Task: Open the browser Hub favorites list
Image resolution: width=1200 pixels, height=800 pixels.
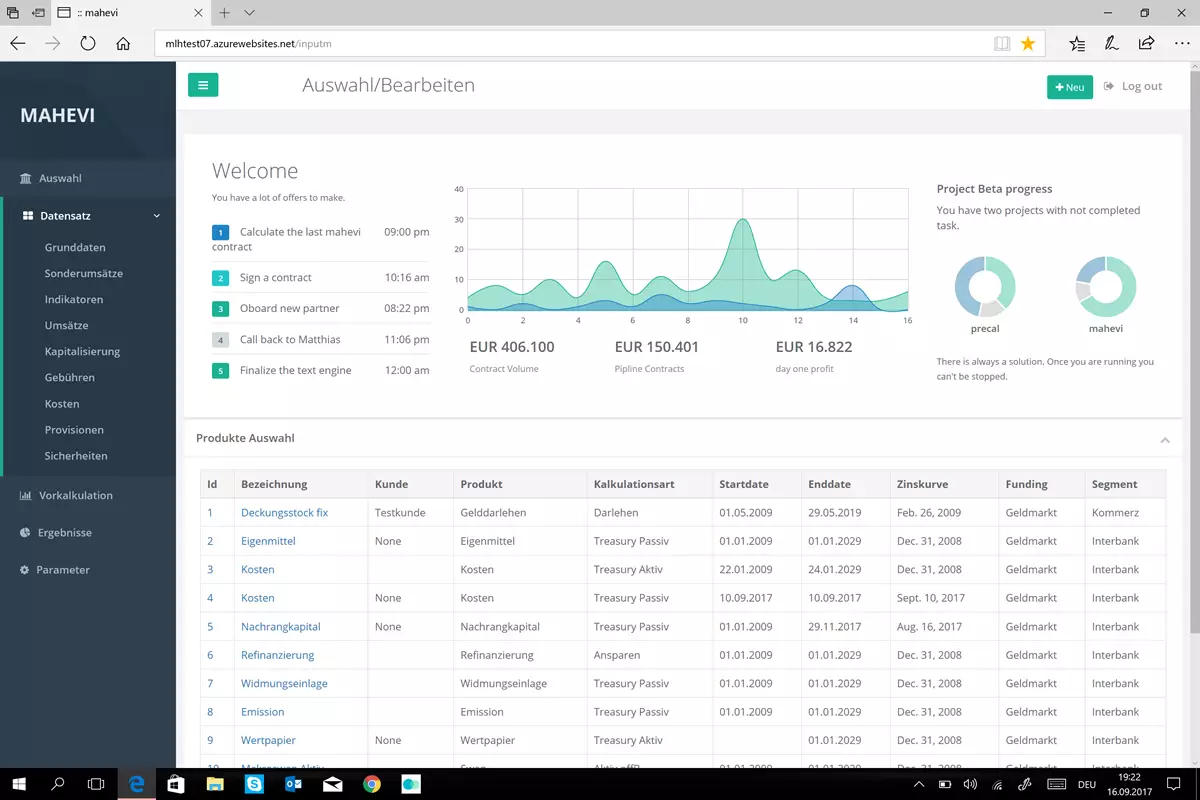Action: (1077, 44)
